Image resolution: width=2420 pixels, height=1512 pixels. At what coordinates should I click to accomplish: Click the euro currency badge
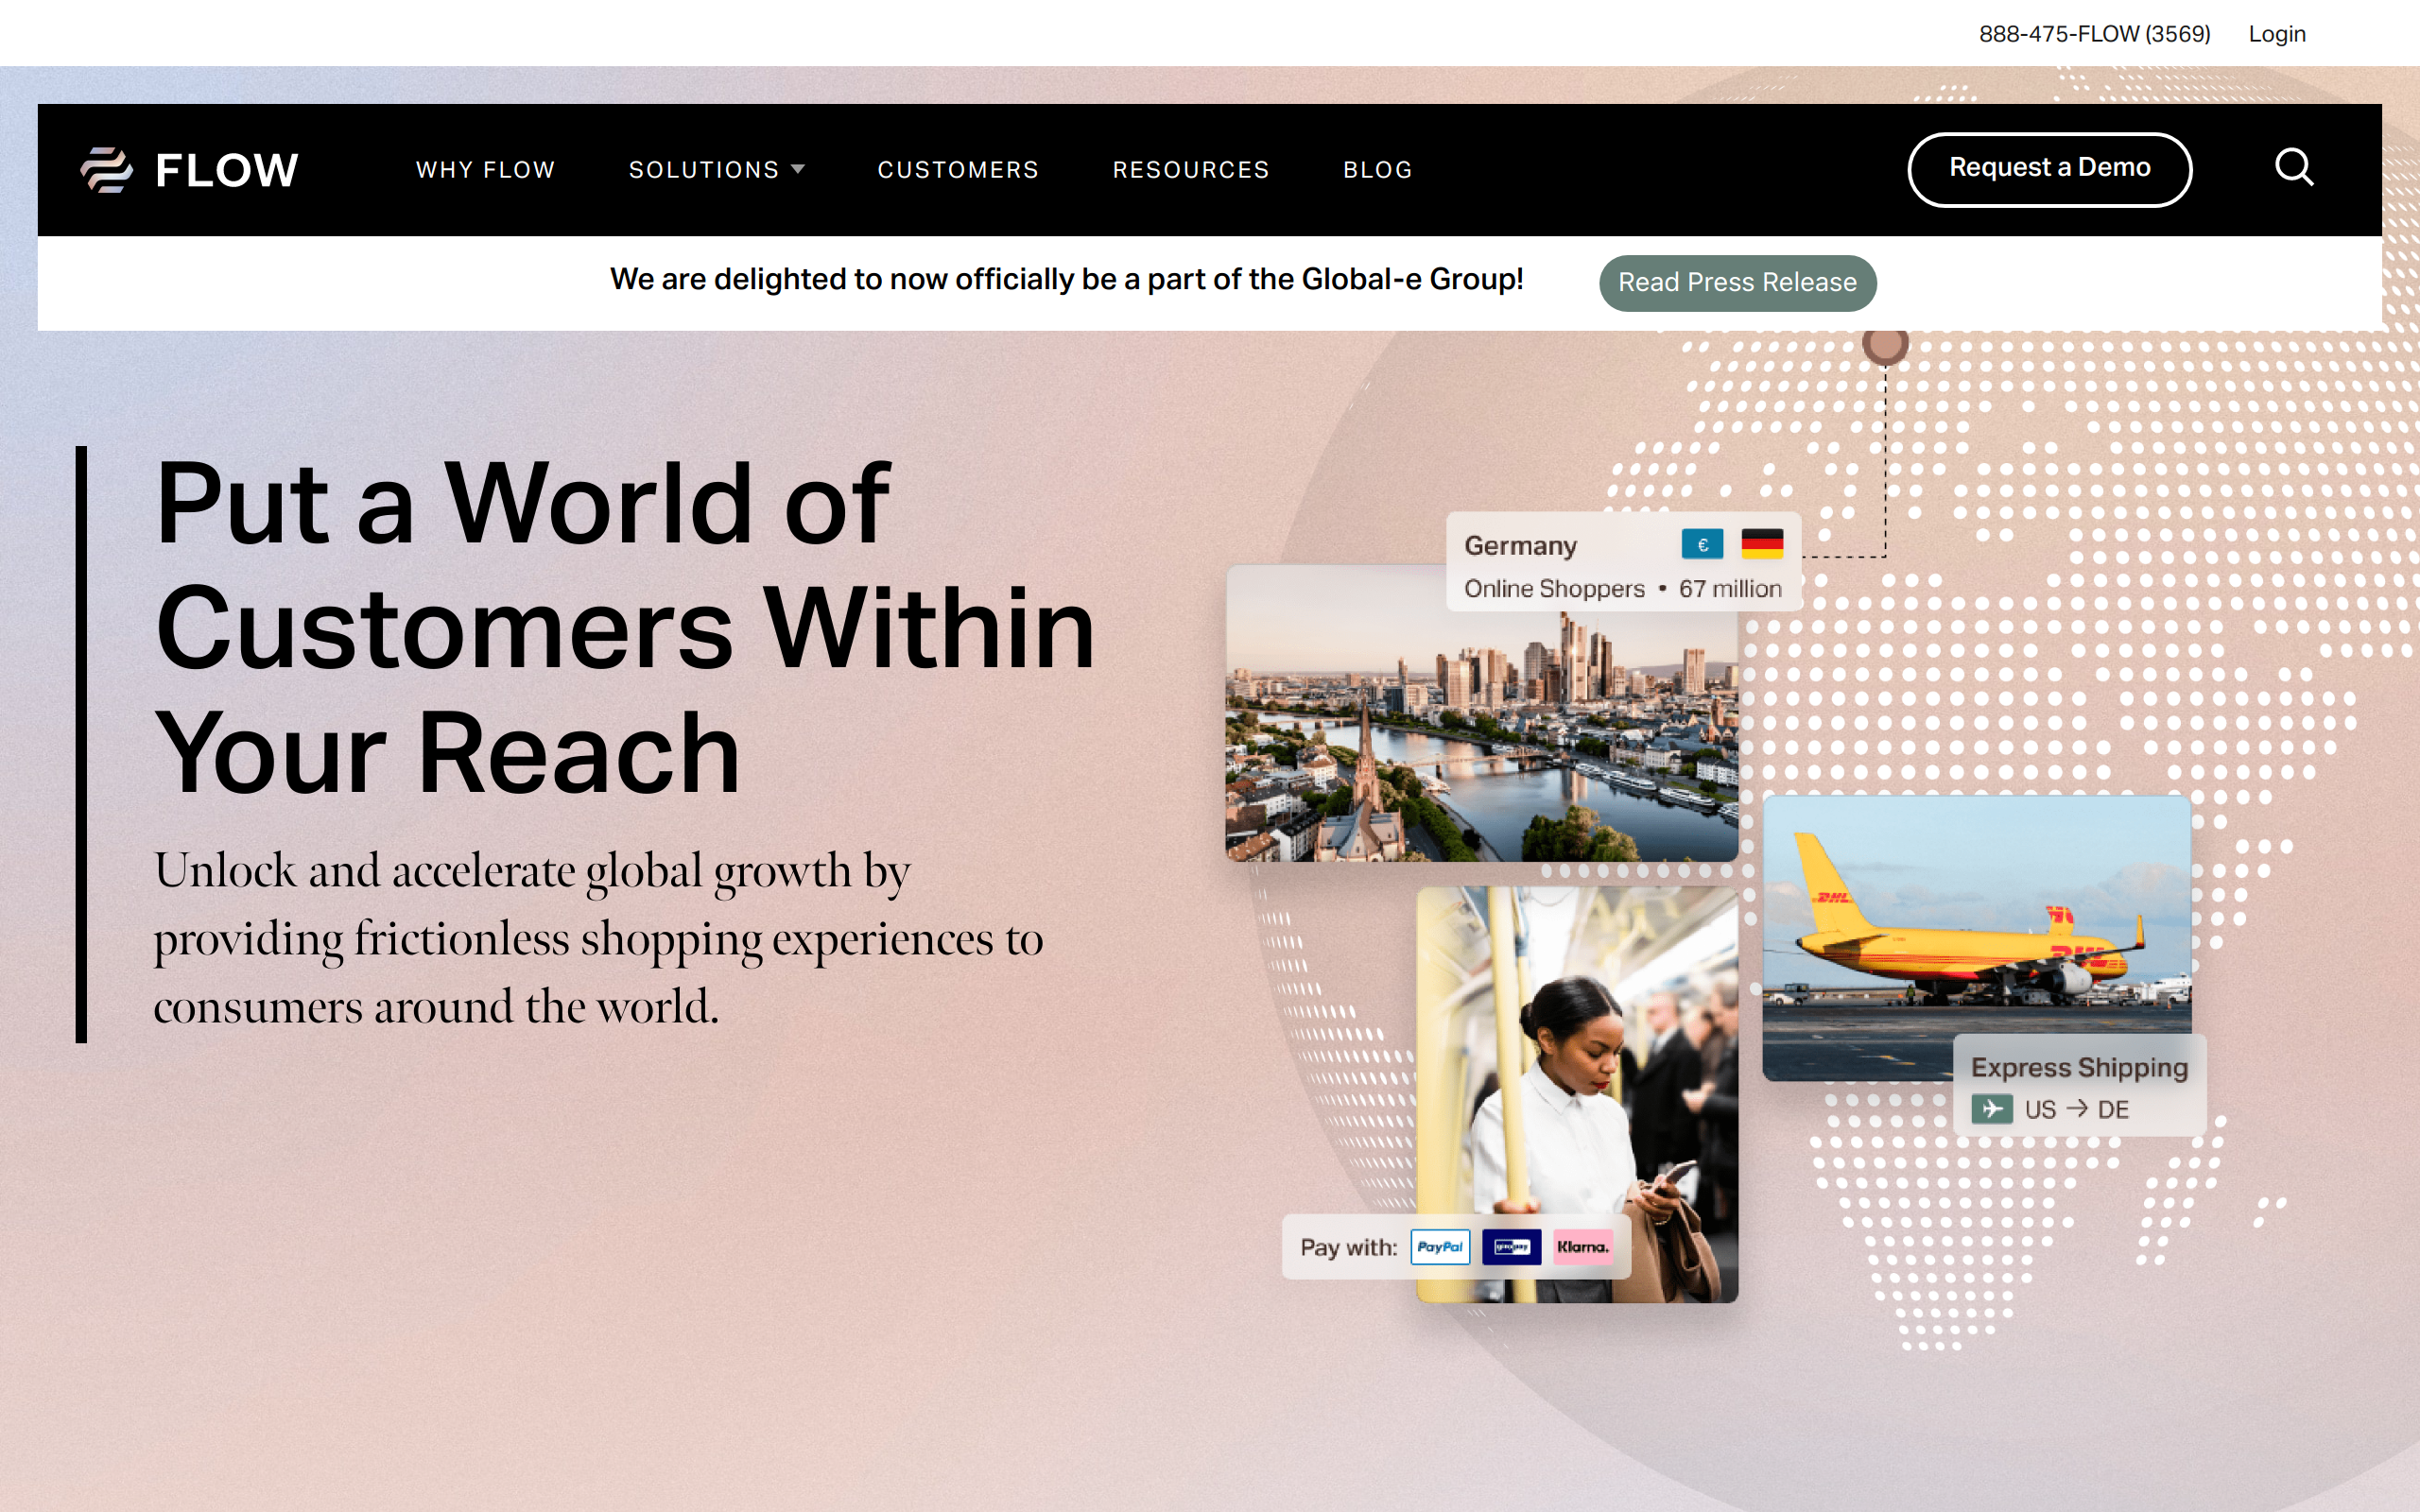click(1702, 545)
